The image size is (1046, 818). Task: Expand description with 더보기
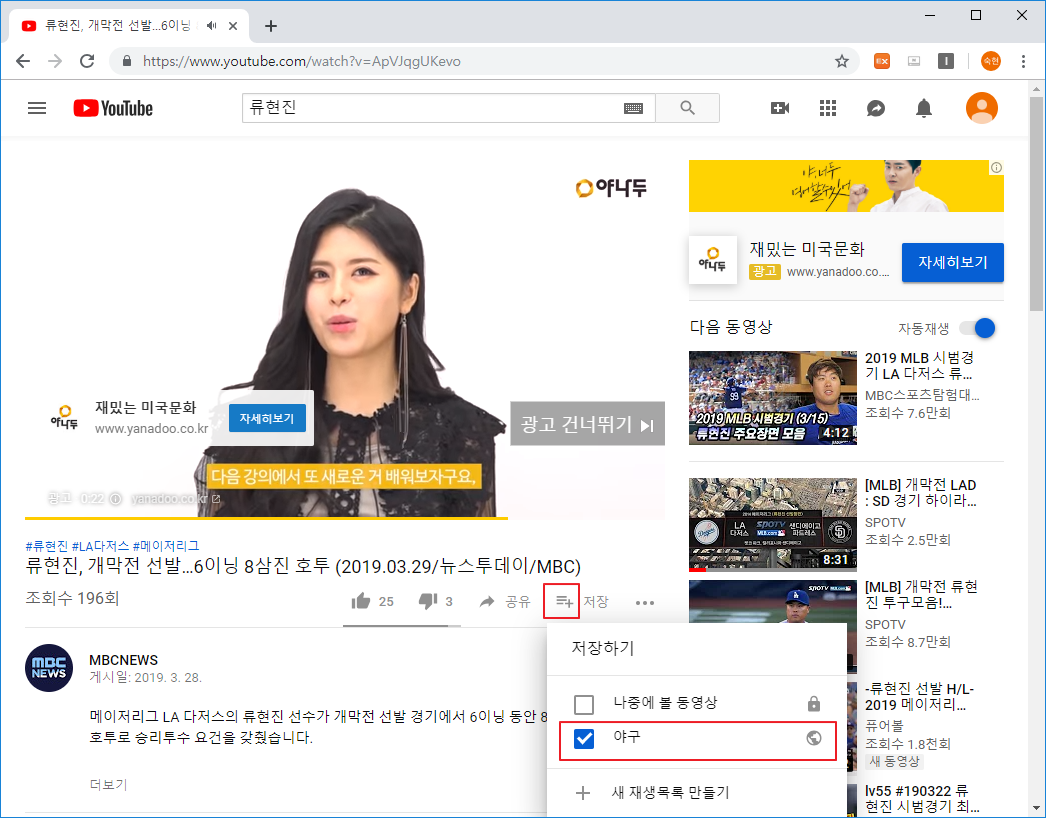pos(108,784)
